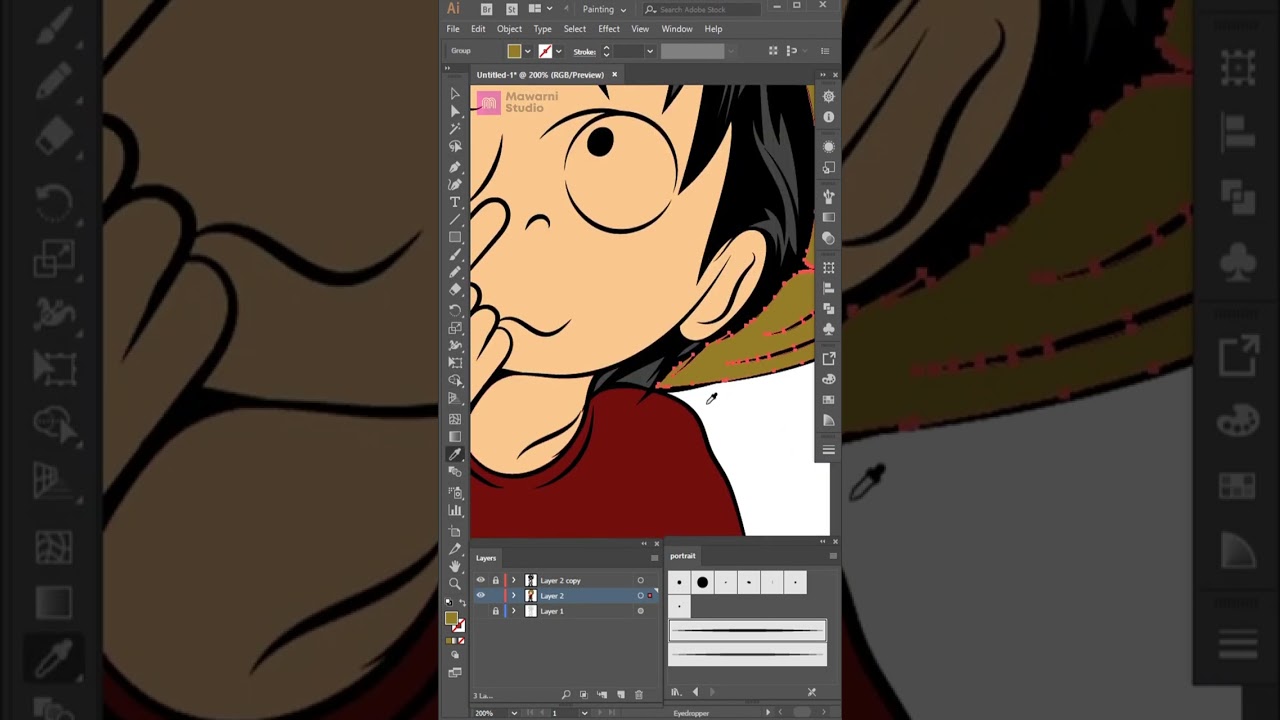Delete selected layer with trash icon
The height and width of the screenshot is (720, 1280).
pos(639,694)
